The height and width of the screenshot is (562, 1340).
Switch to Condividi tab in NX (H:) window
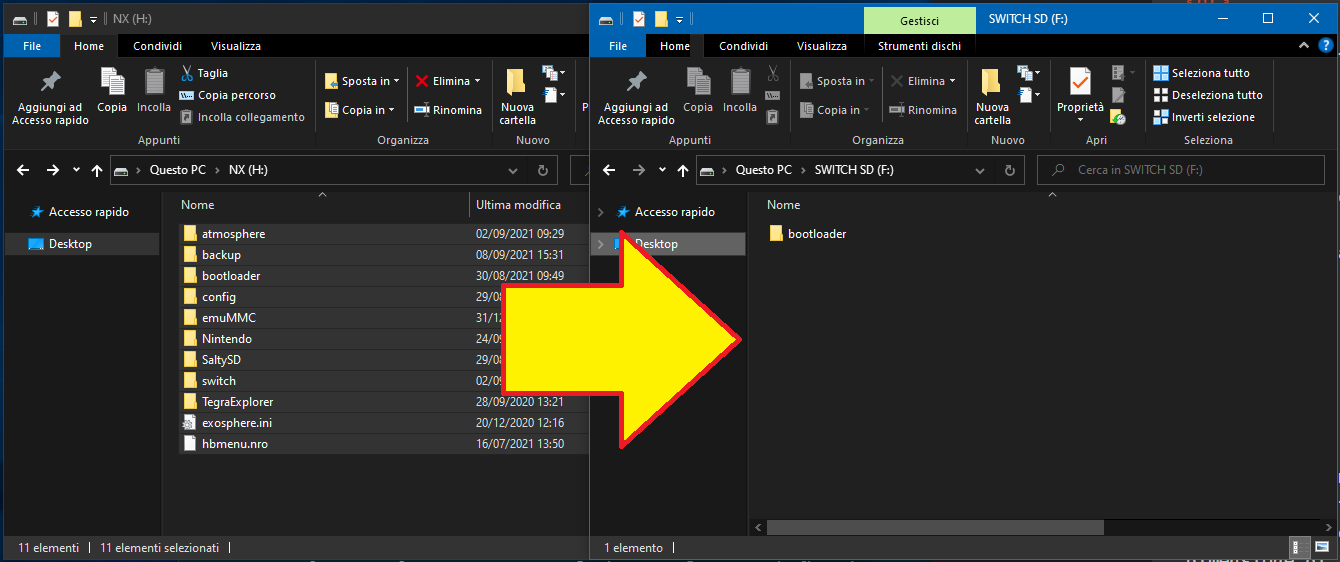pyautogui.click(x=157, y=46)
